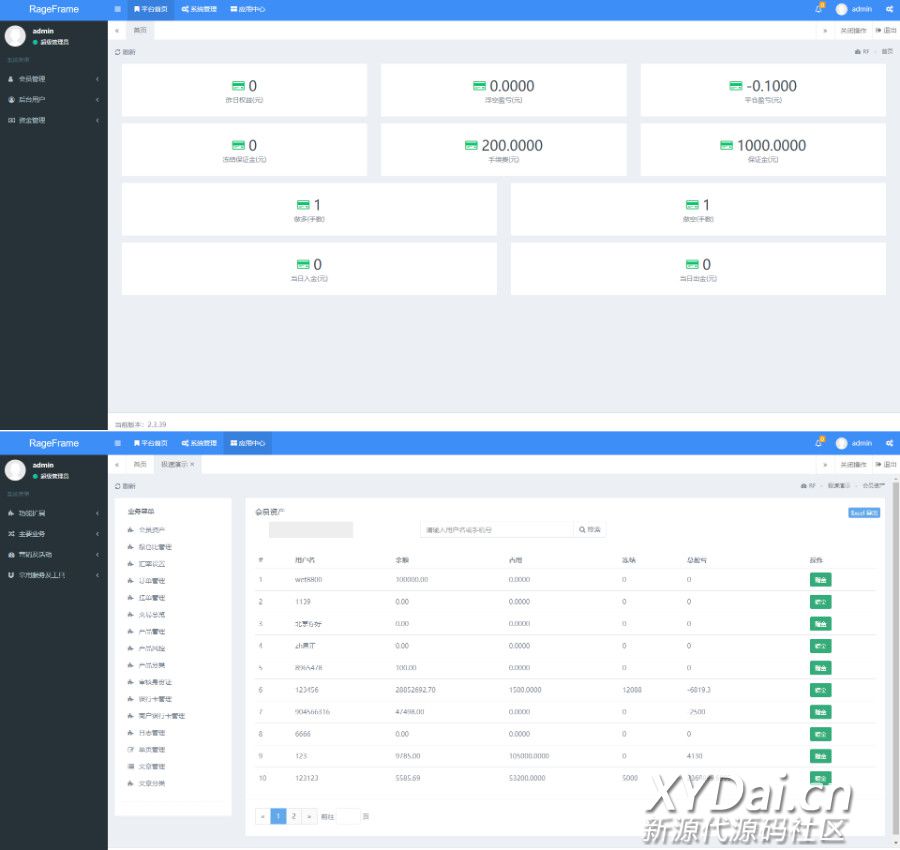
Task: Click the 营销及活动 icon in sidebar
Action: (x=11, y=554)
